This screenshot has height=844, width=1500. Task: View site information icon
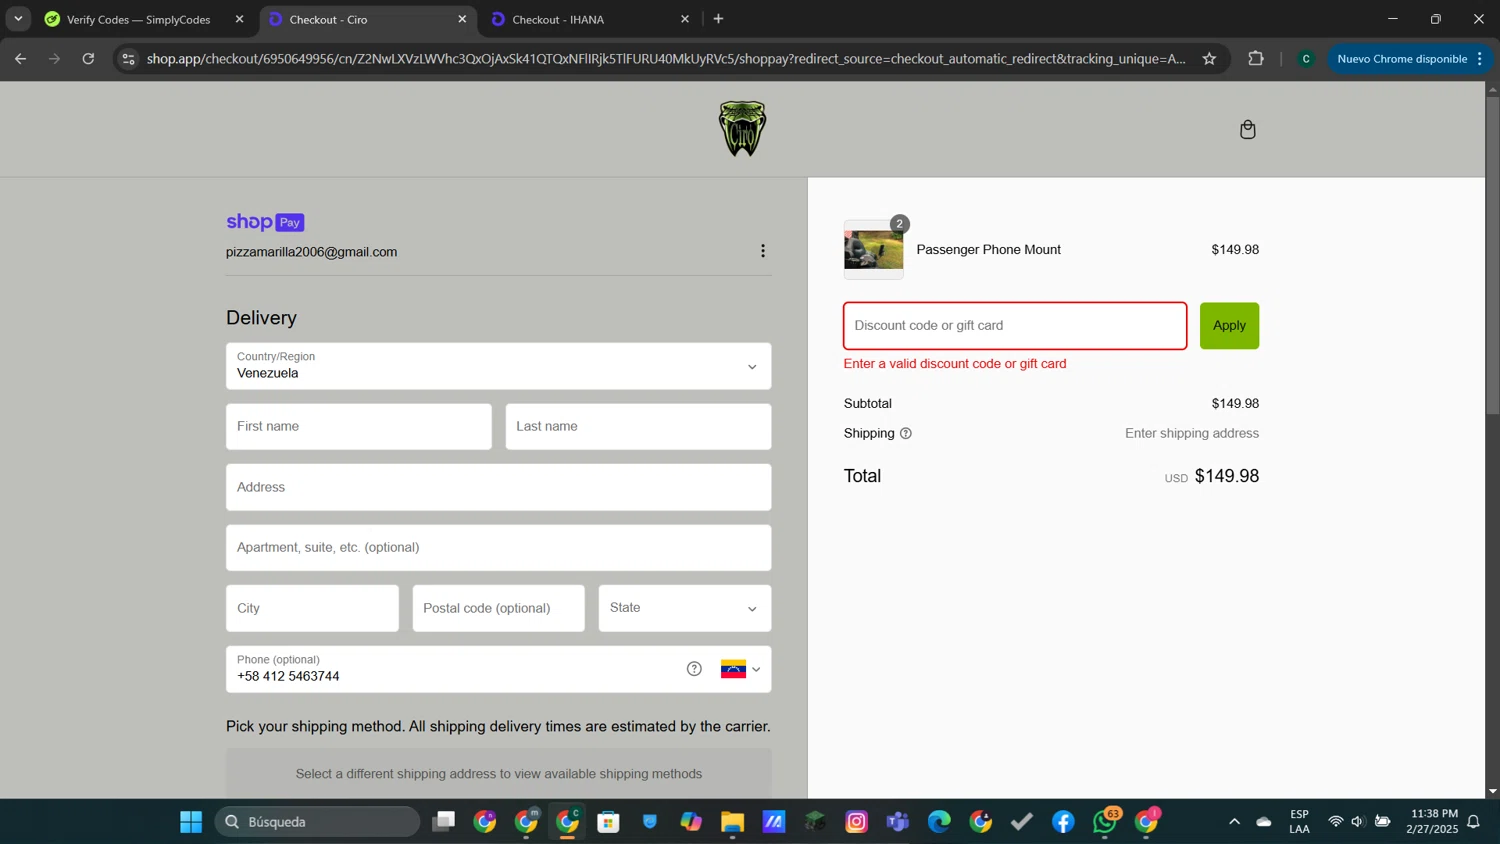128,59
